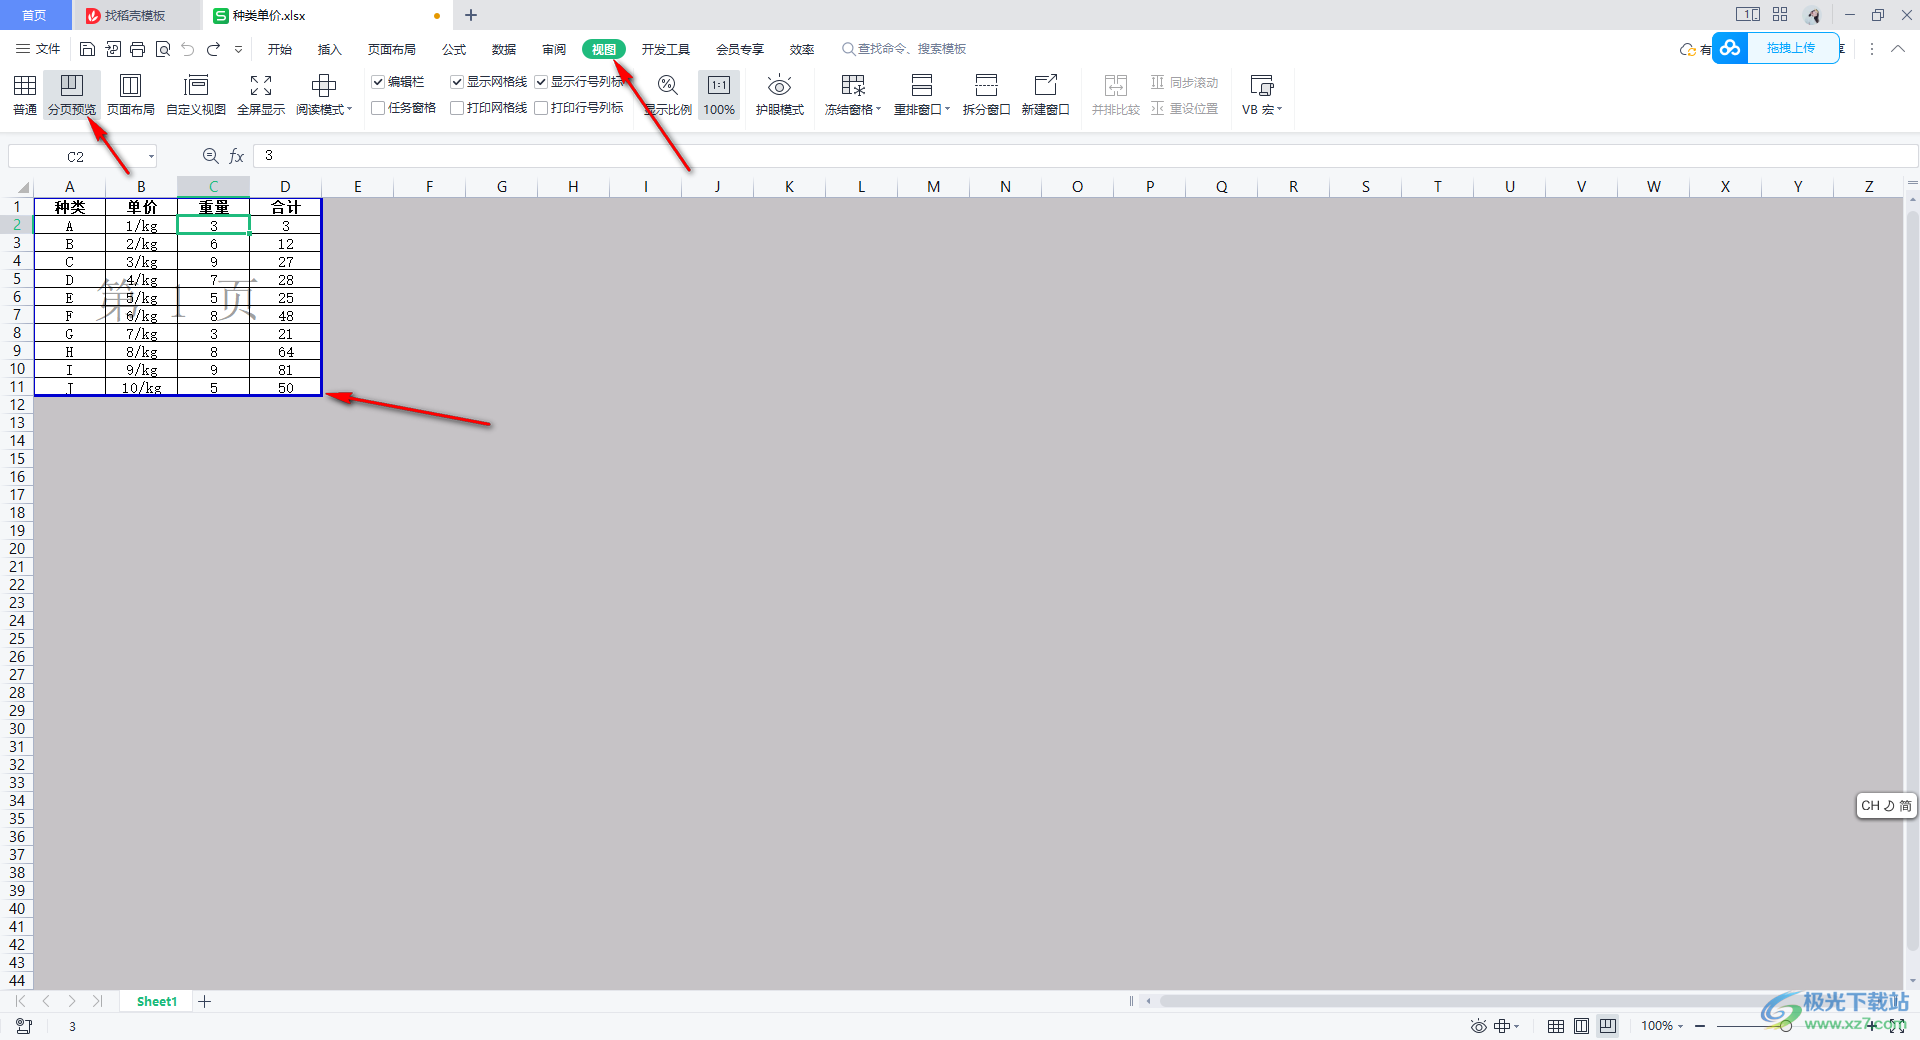This screenshot has width=1920, height=1040.
Task: Open the 数据 Data tab
Action: 504,49
